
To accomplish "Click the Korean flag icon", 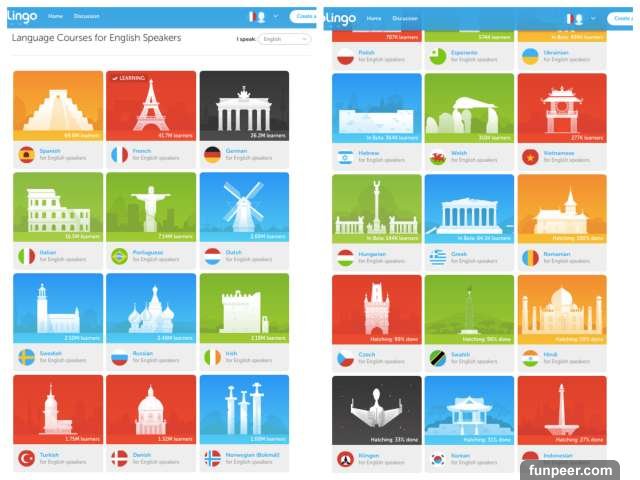I will click(438, 460).
